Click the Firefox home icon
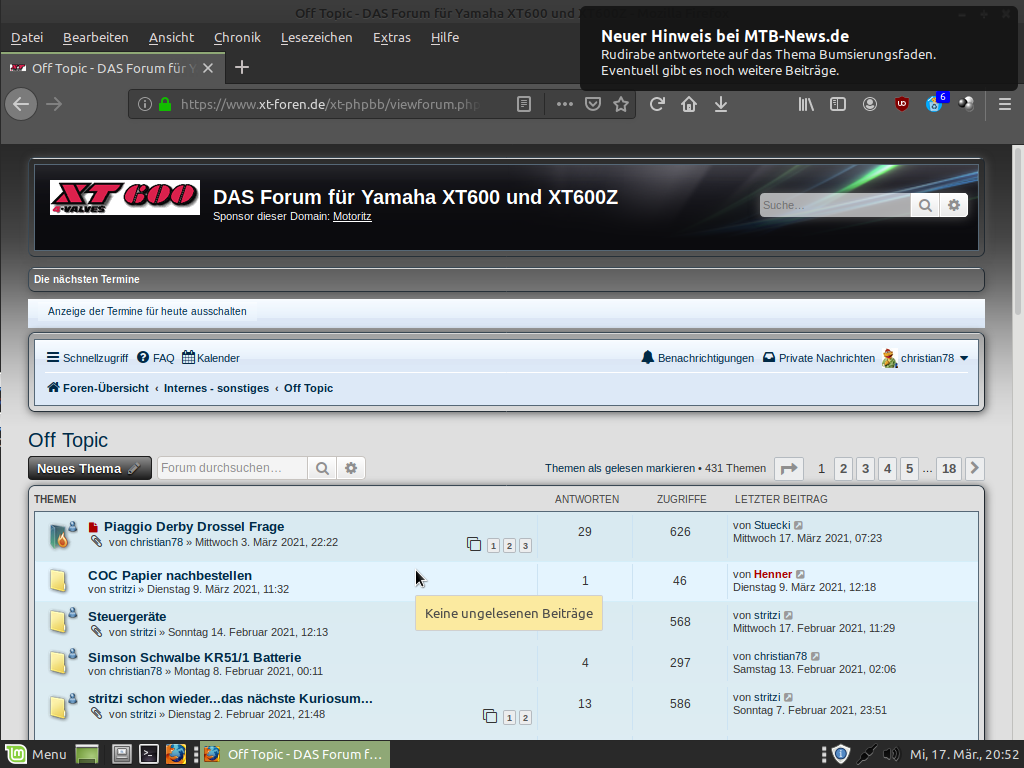The width and height of the screenshot is (1024, 768). pos(689,104)
